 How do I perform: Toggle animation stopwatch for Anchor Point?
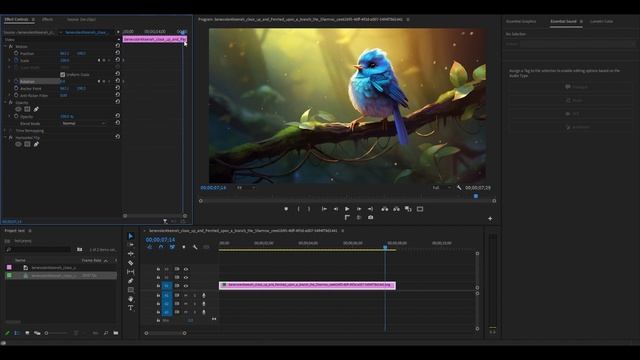pyautogui.click(x=16, y=88)
